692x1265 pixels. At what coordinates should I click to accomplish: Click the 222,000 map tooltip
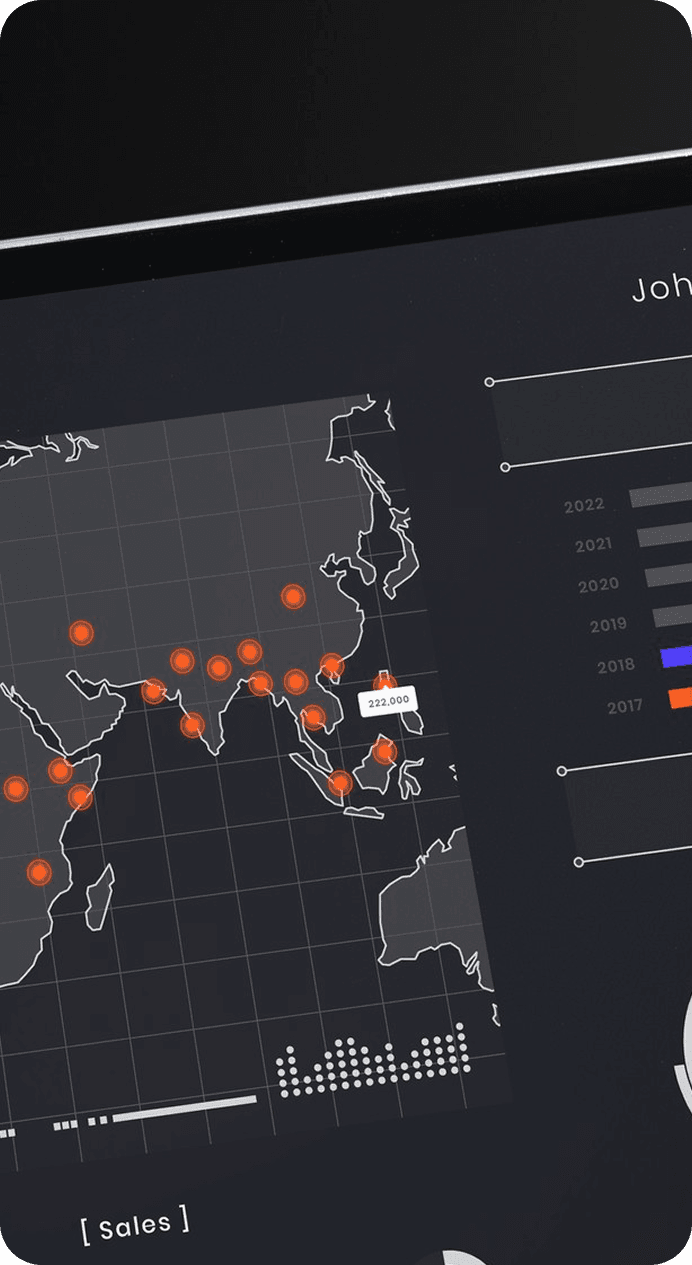click(x=388, y=703)
